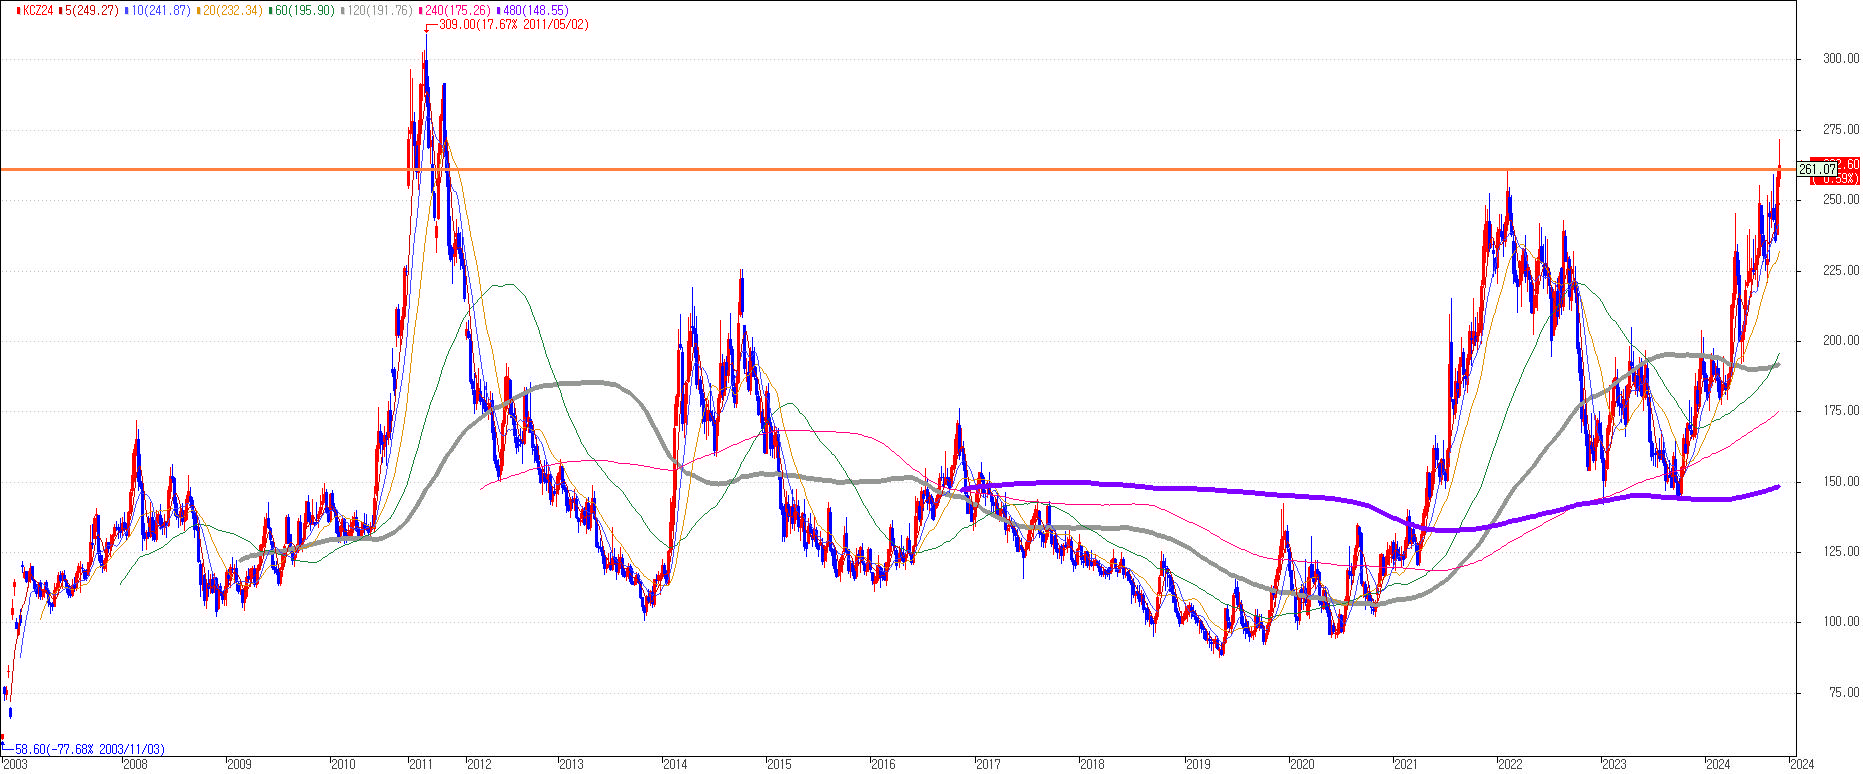Select the blue 10-period moving average legend
Image resolution: width=1863 pixels, height=774 pixels.
point(161,10)
